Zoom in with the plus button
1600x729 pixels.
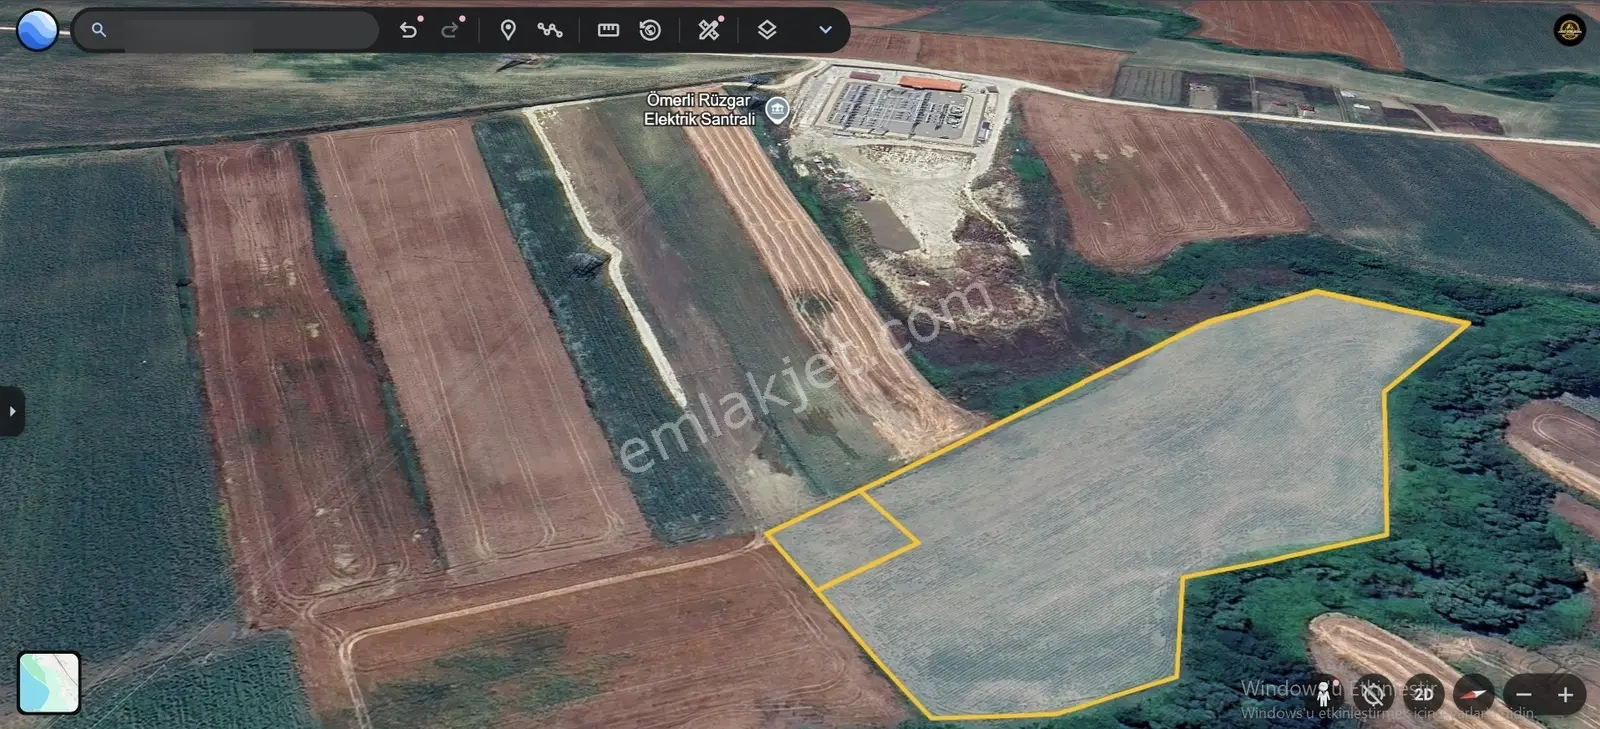pyautogui.click(x=1565, y=694)
